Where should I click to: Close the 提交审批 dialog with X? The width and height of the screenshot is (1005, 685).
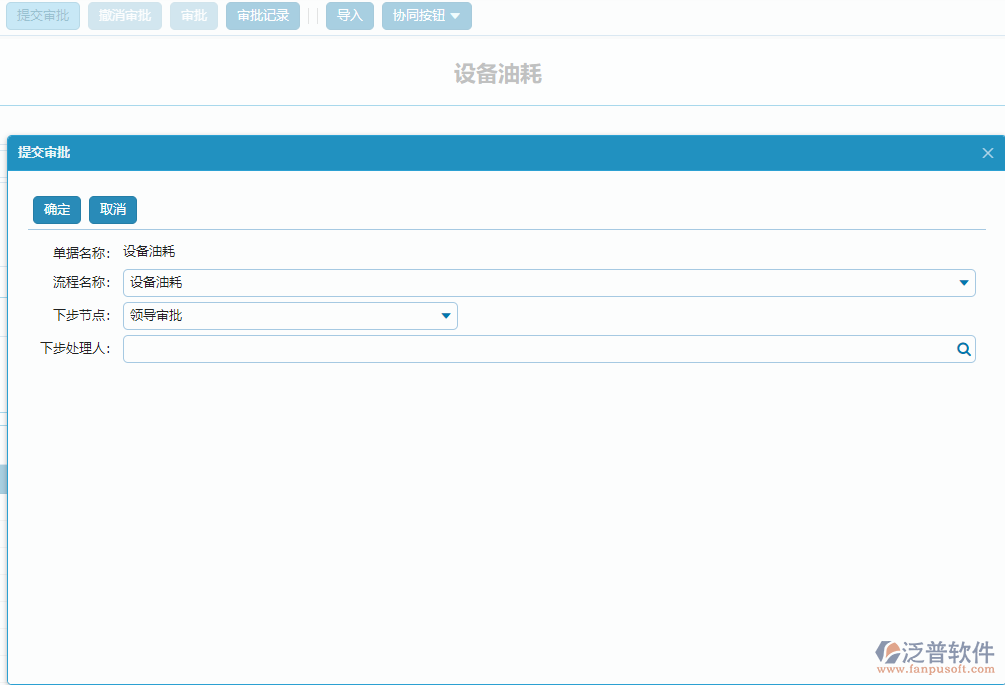tap(987, 153)
